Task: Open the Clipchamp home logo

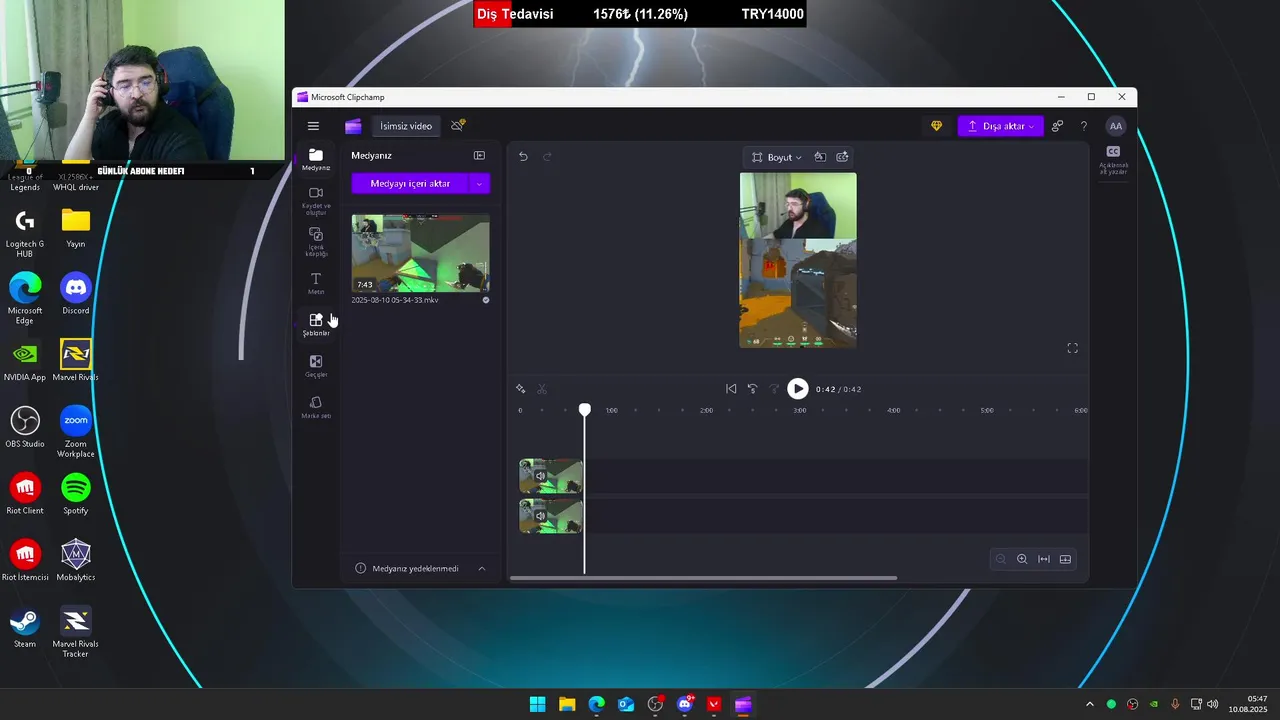Action: point(353,126)
